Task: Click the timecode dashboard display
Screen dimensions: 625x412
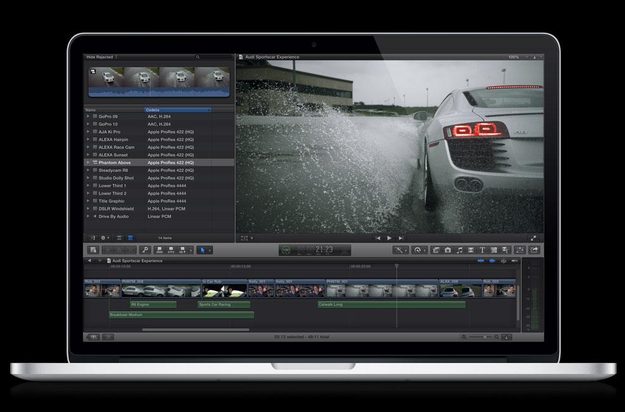Action: (315, 250)
